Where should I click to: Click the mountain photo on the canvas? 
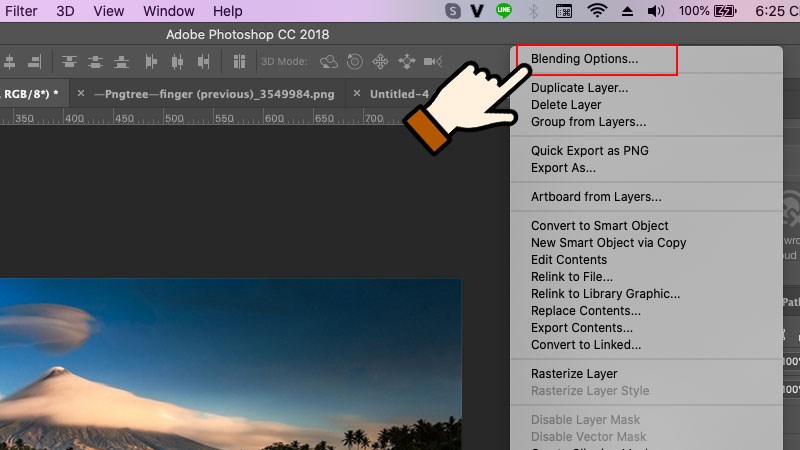pyautogui.click(x=230, y=370)
